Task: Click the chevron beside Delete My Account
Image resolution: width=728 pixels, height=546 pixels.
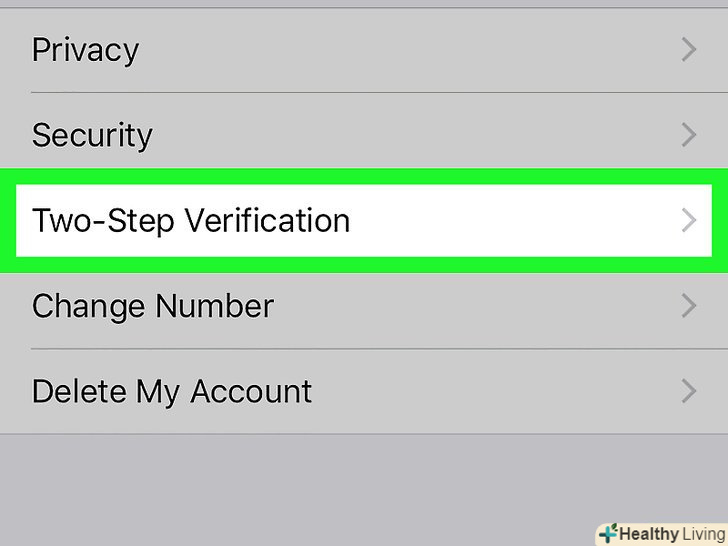Action: click(688, 391)
